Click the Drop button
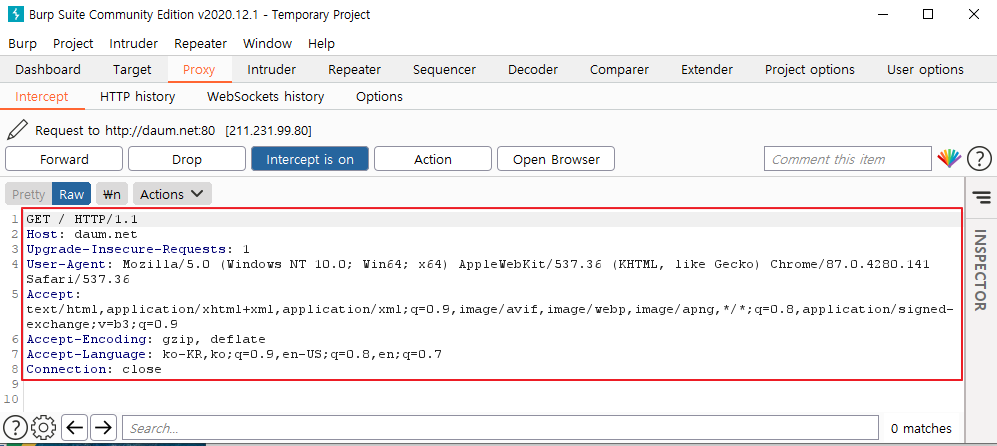This screenshot has width=997, height=446. (187, 159)
